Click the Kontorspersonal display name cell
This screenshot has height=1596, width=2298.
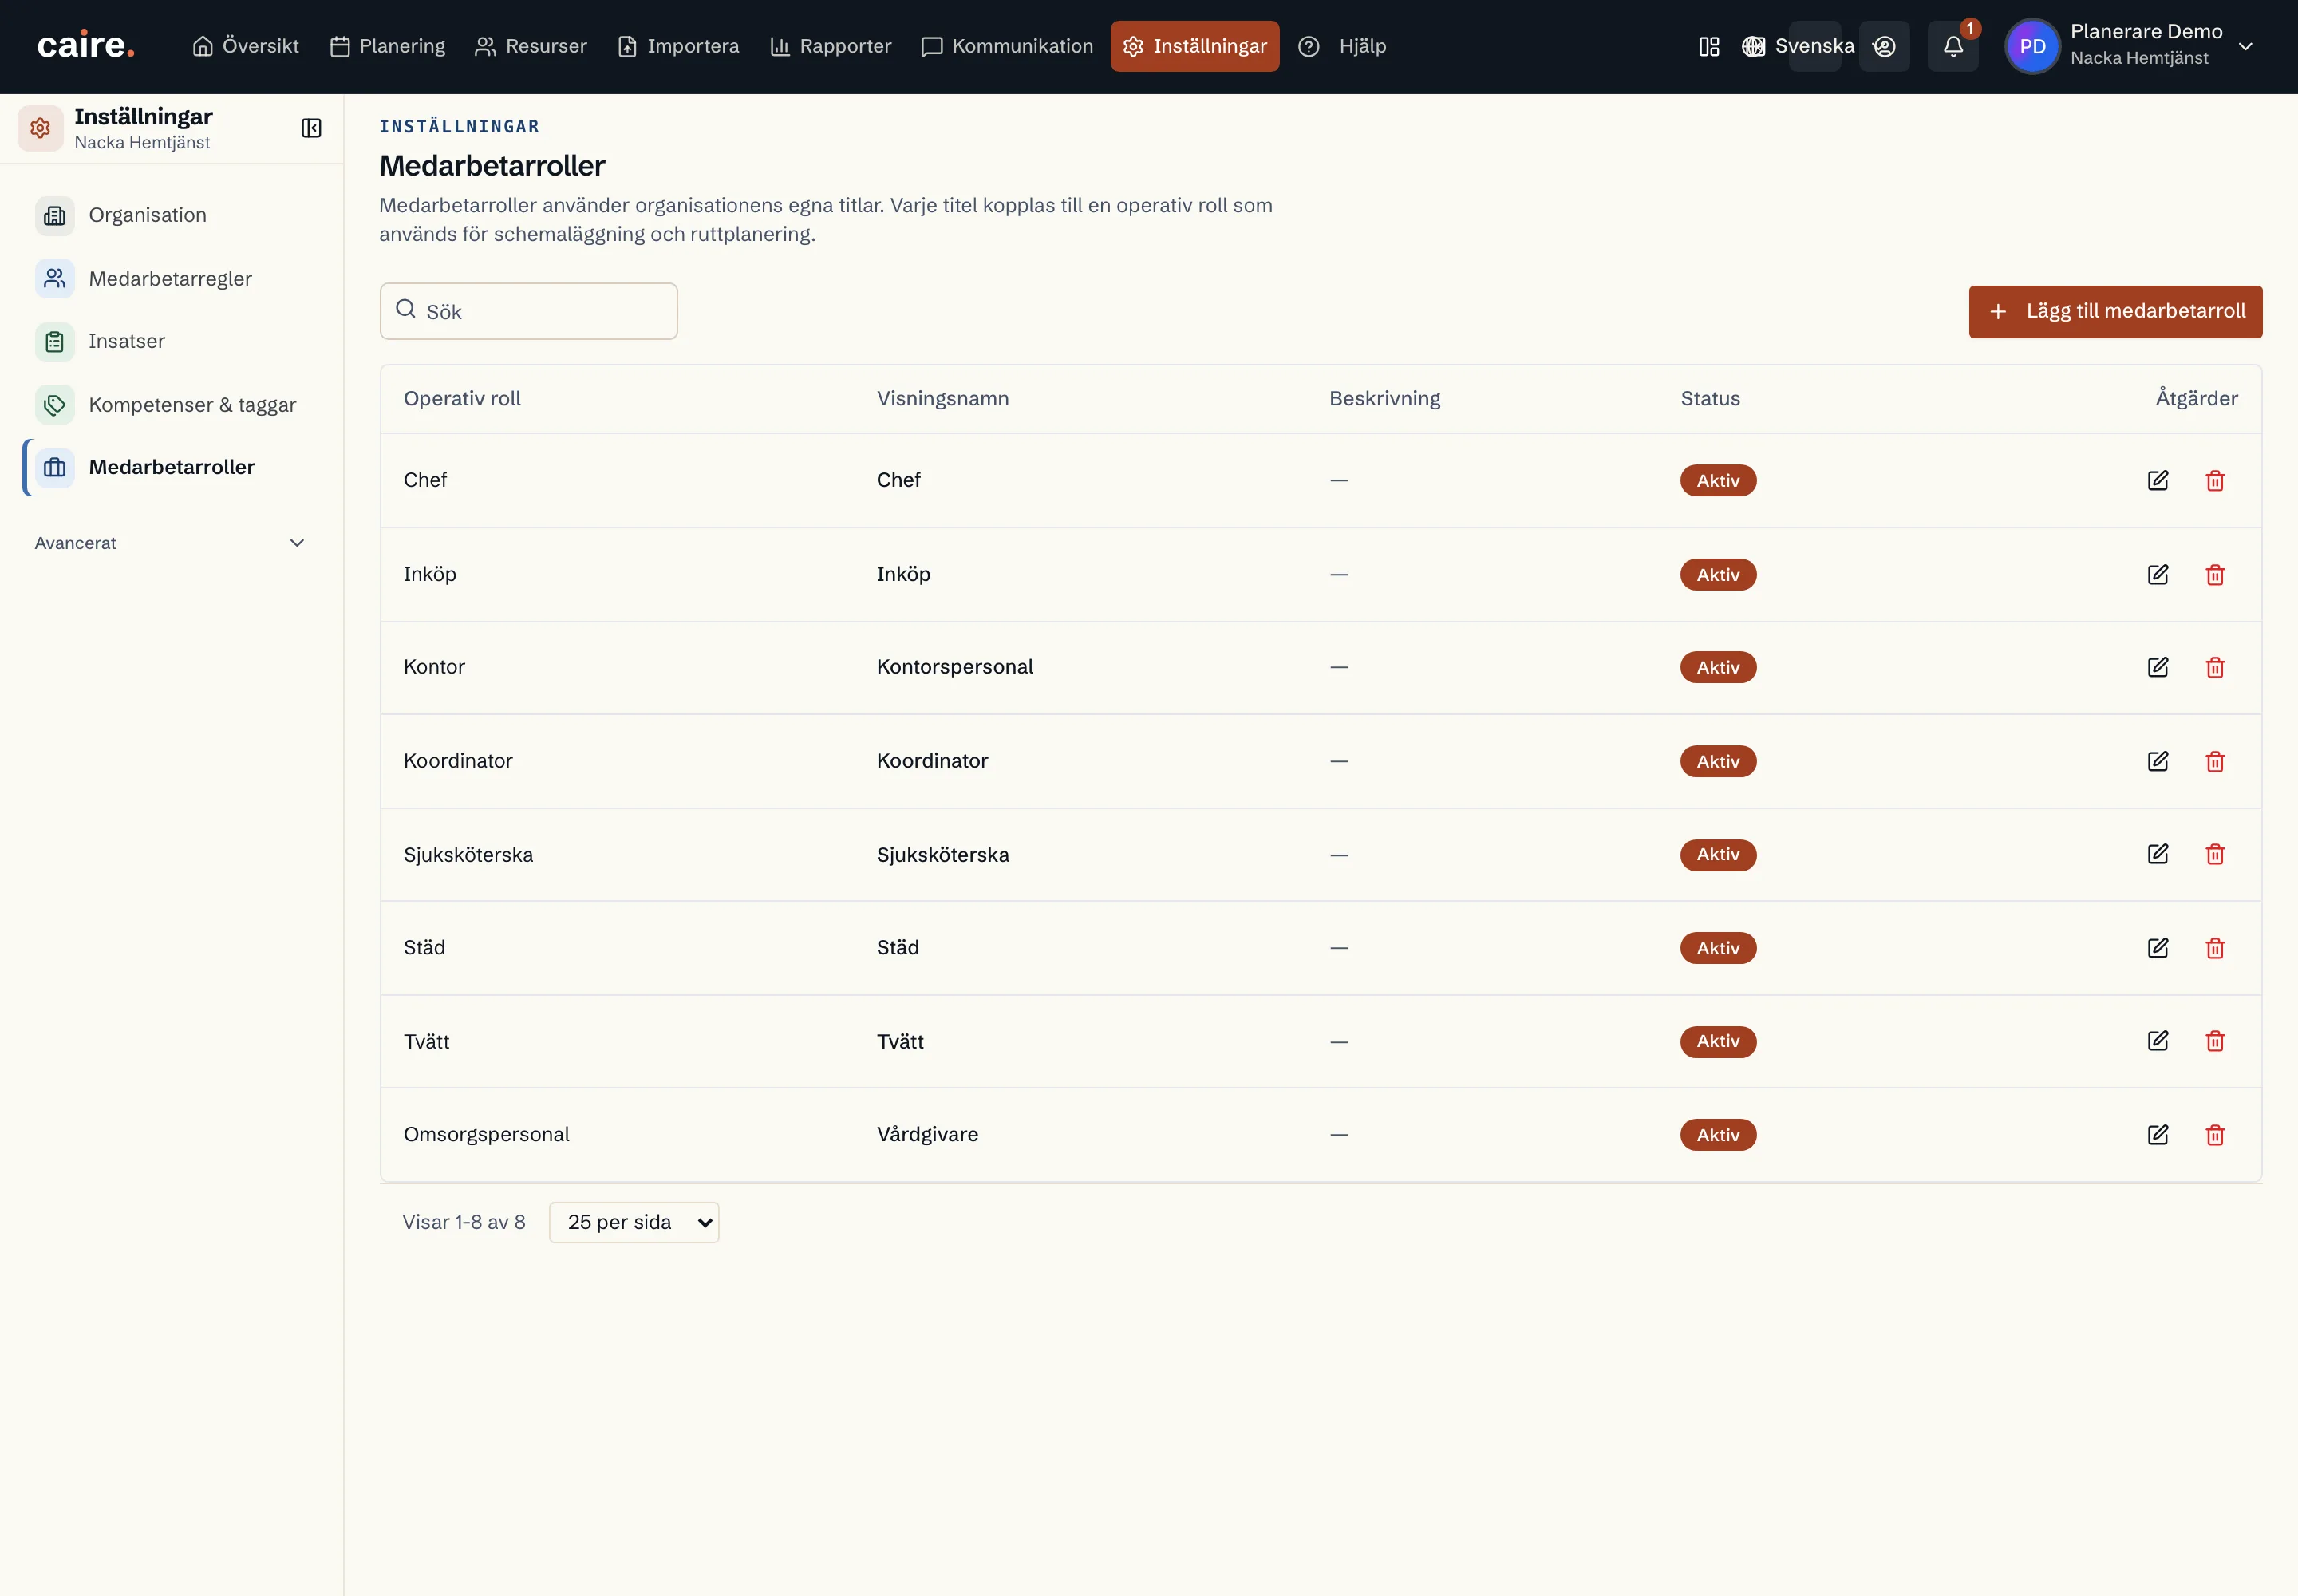(x=955, y=667)
